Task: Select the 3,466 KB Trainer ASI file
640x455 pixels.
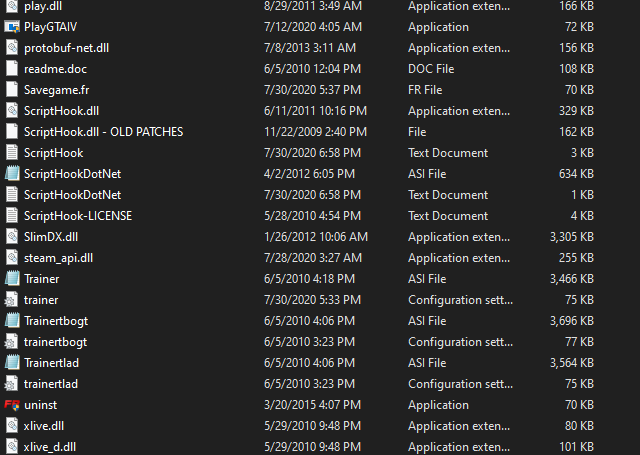Action: pyautogui.click(x=41, y=279)
